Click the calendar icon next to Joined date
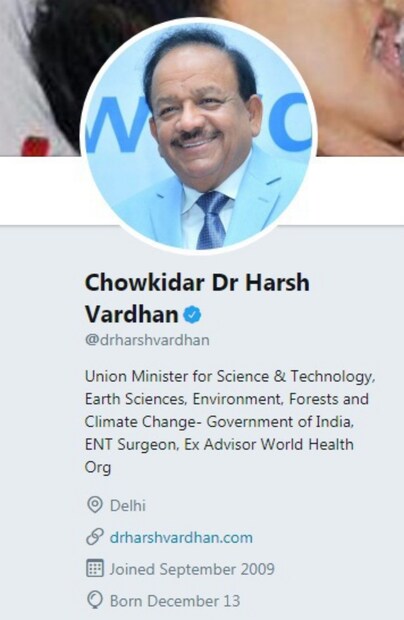 [94, 569]
